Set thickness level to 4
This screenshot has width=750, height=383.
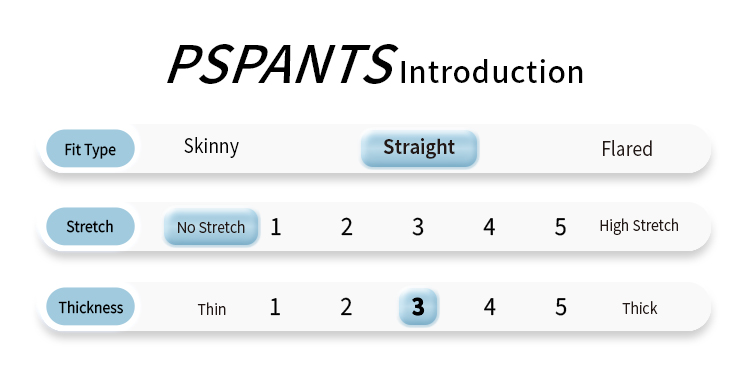[x=489, y=307]
